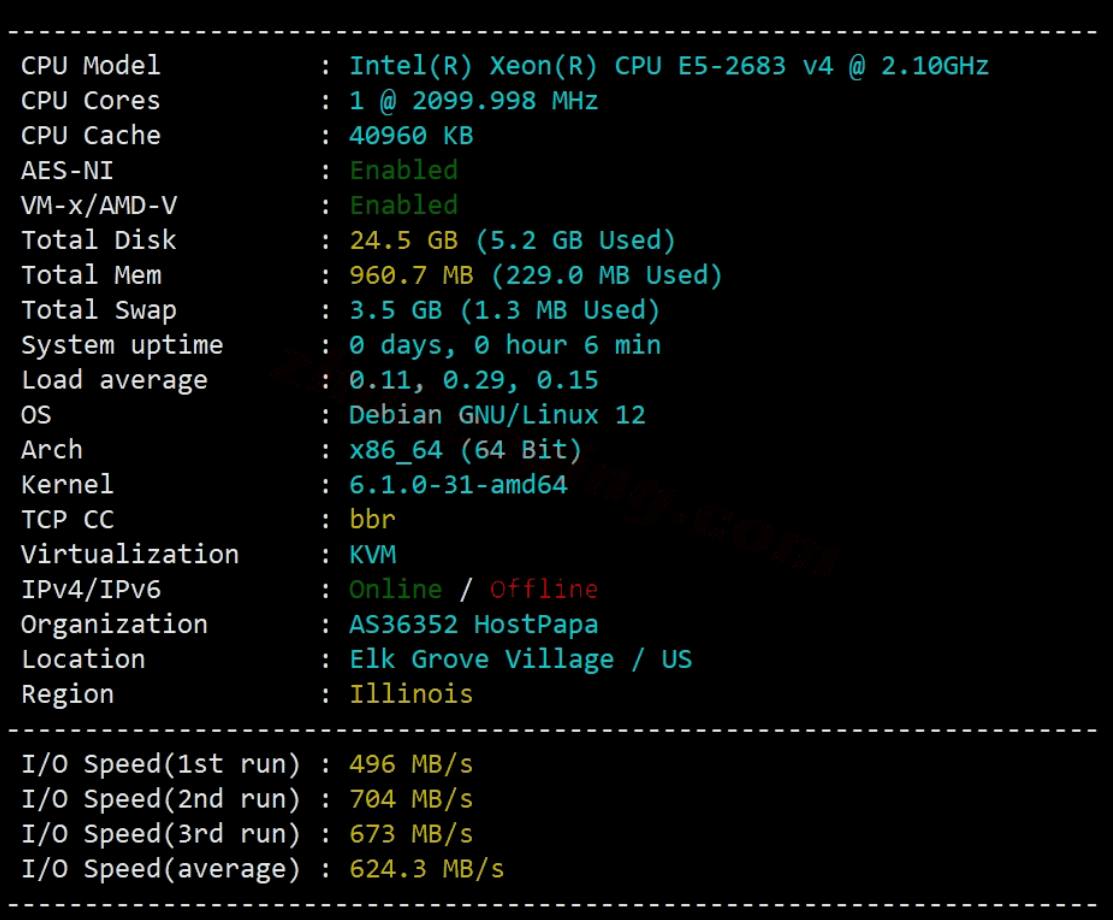Select the CPU Cache value 40960 KB
This screenshot has height=920, width=1113.
pyautogui.click(x=411, y=136)
